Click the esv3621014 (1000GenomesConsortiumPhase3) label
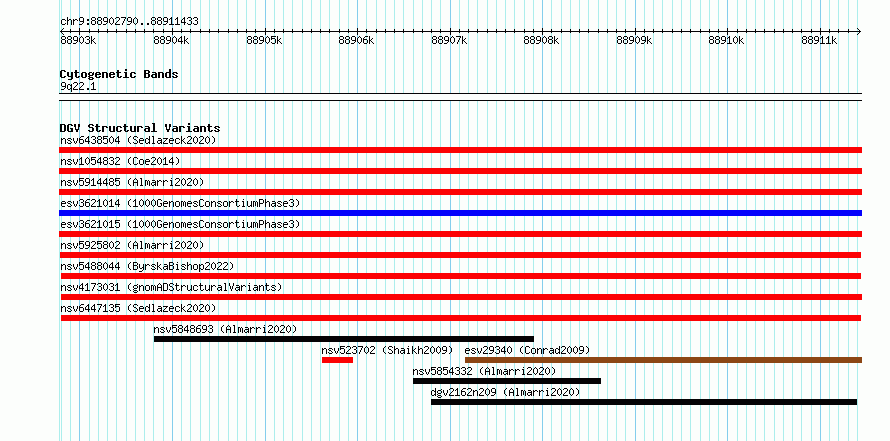The image size is (890, 441). click(x=180, y=203)
